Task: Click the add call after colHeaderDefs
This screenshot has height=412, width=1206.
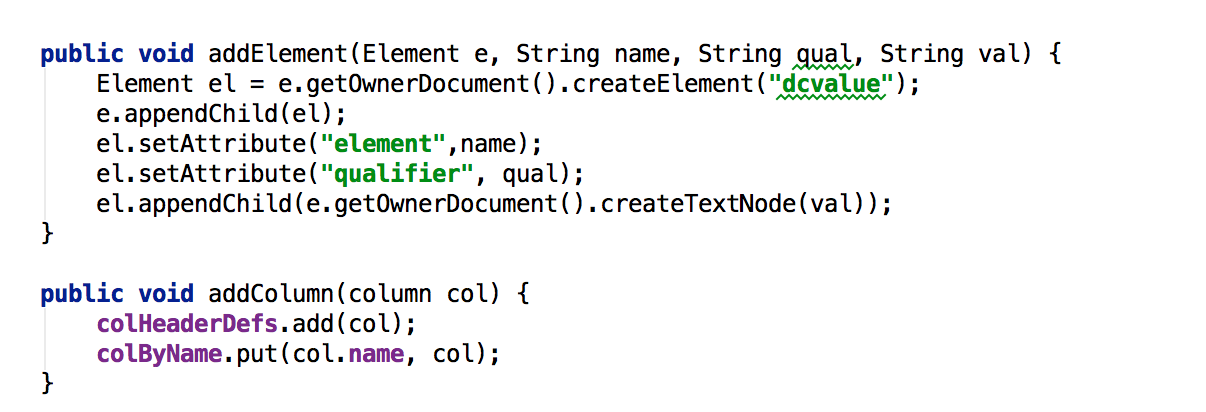Action: 314,324
